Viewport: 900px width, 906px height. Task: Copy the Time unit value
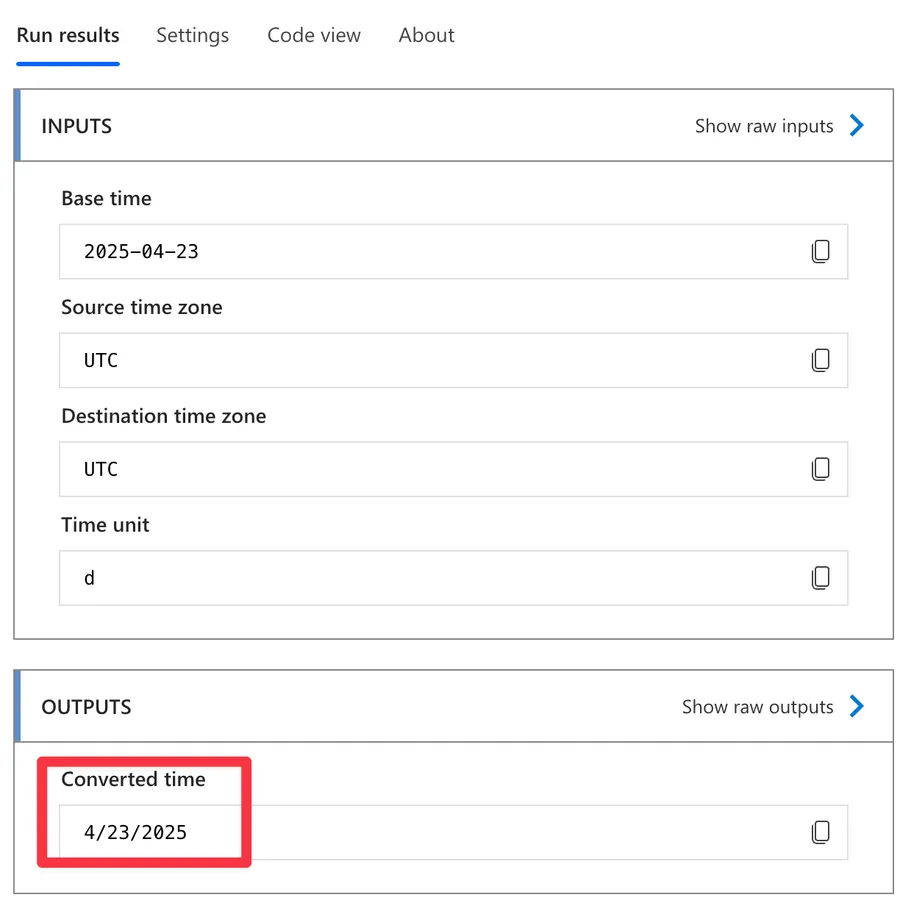coord(820,577)
